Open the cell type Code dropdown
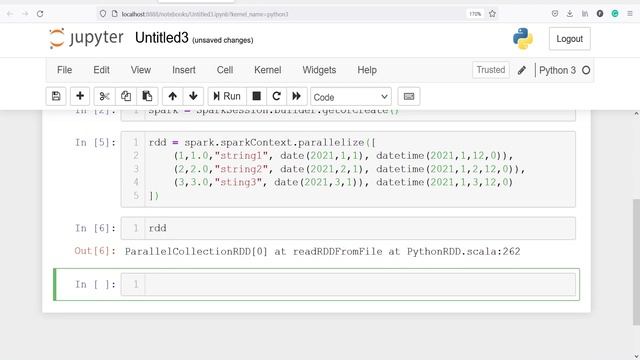 [x=351, y=97]
